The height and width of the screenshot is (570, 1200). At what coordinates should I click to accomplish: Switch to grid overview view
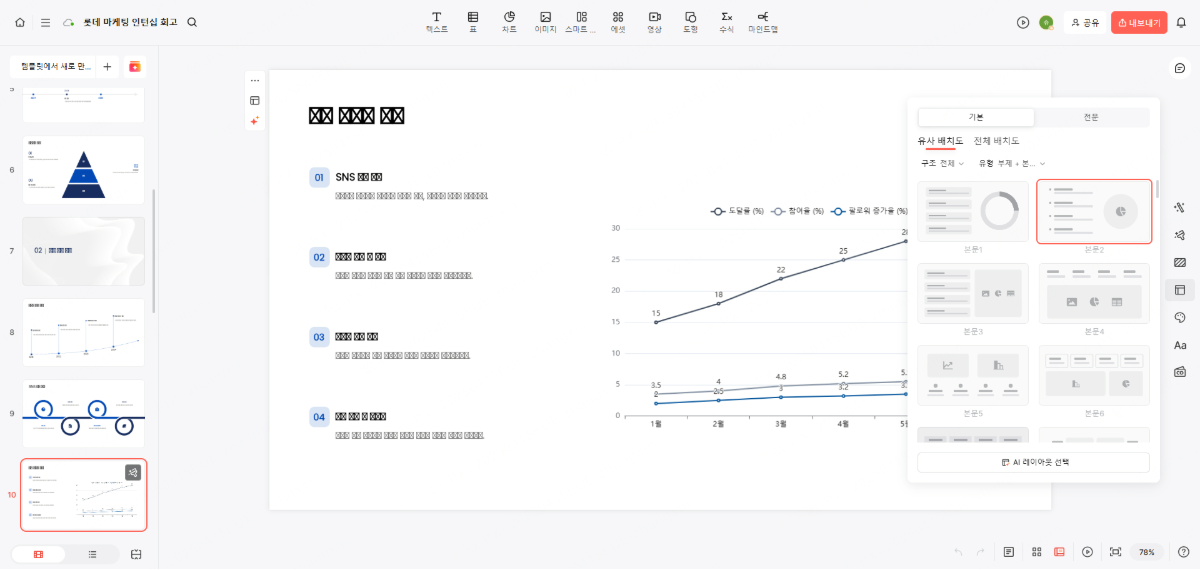(x=1037, y=552)
